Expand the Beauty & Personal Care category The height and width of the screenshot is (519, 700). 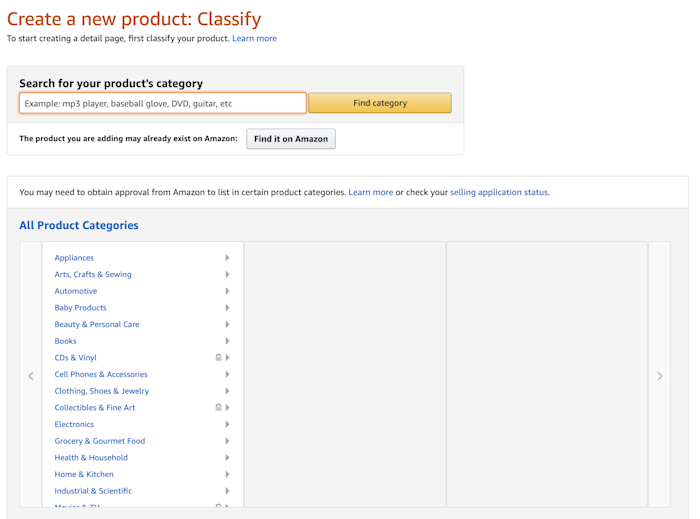[x=97, y=324]
